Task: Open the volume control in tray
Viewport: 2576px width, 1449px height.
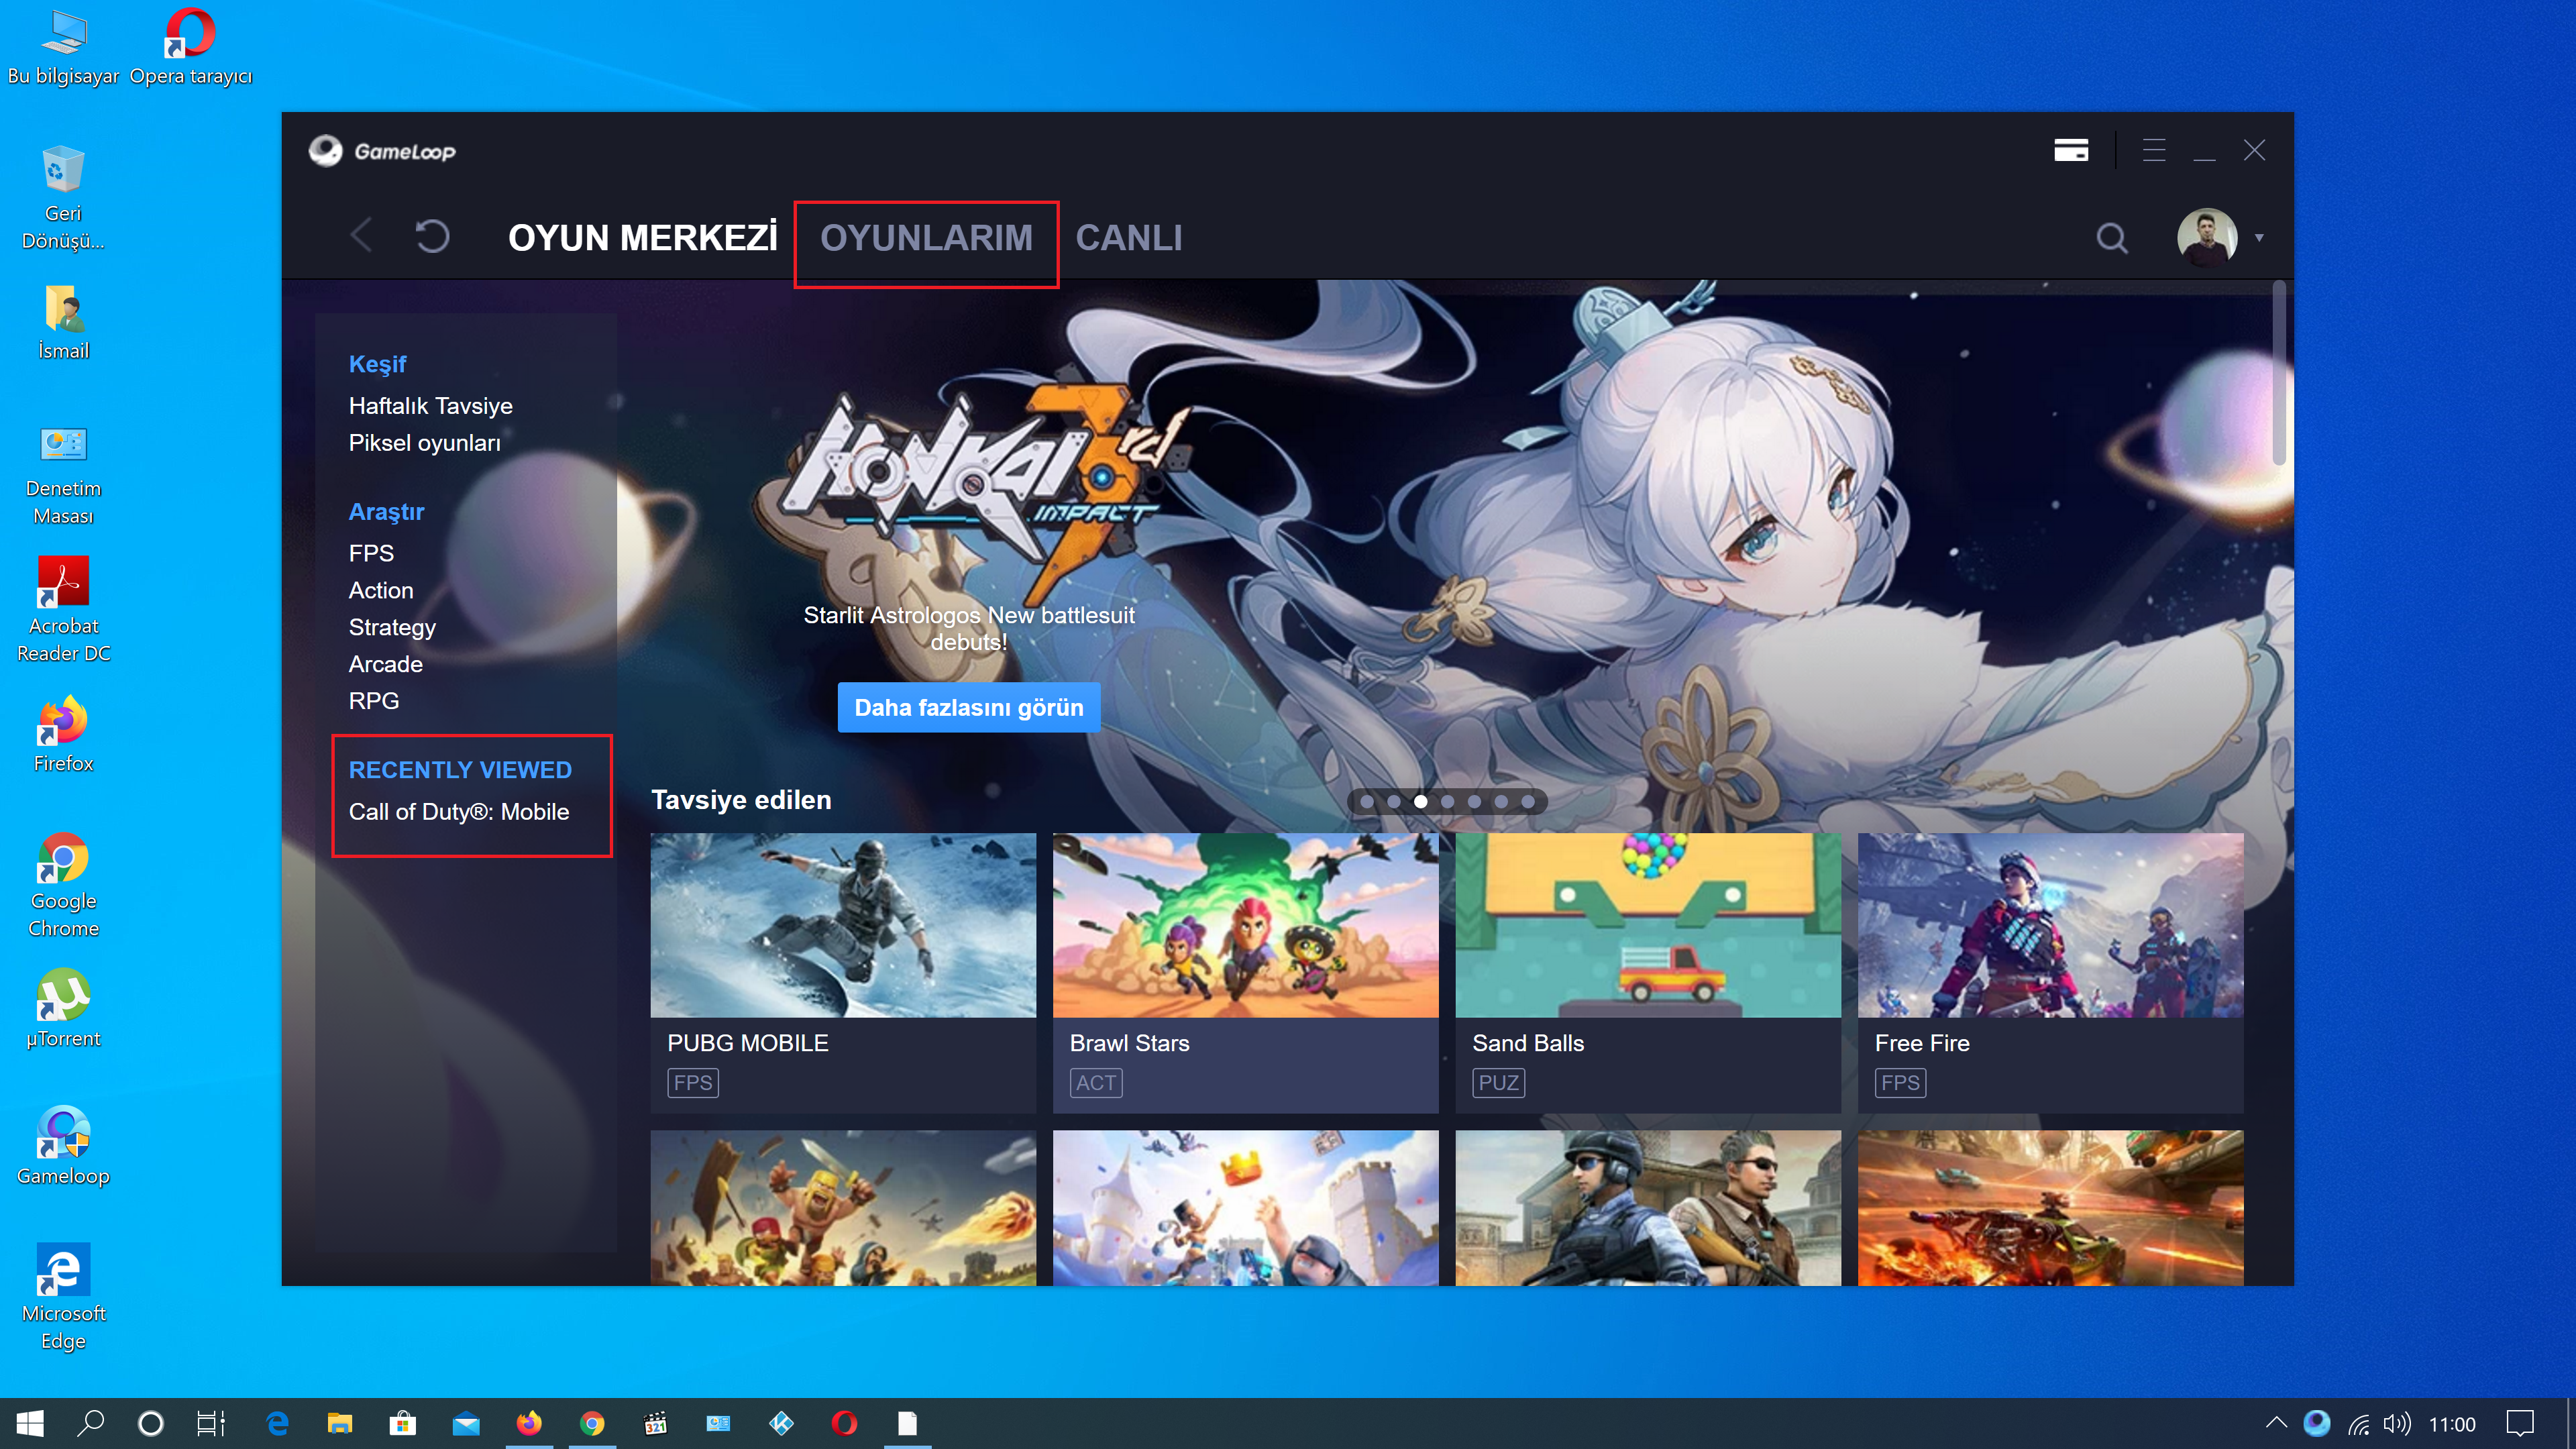Action: pos(2397,1423)
